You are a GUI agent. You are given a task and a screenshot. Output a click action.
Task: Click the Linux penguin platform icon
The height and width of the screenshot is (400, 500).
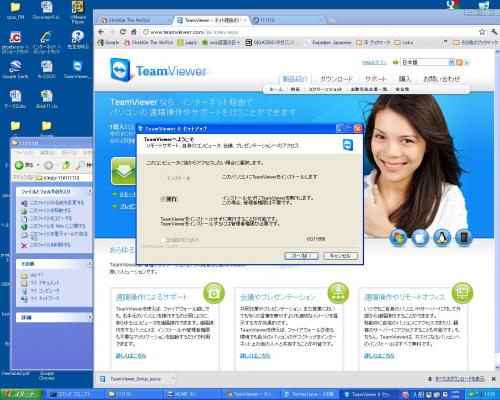coord(442,238)
